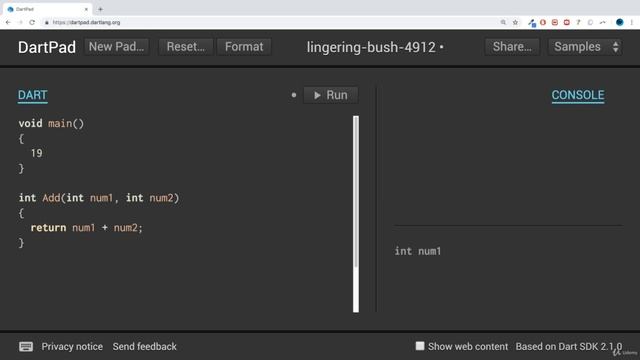Open the zoom magnifier icon in the address bar

(503, 22)
